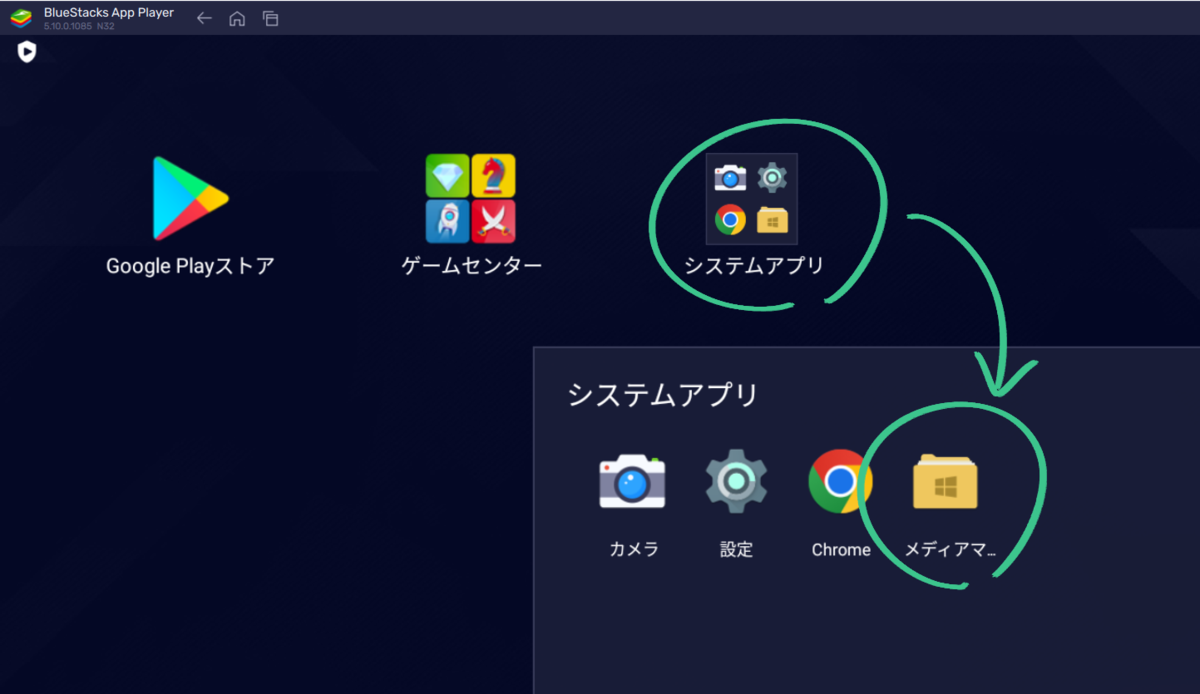1200x694 pixels.
Task: Click the メディアマ.. label text
Action: pos(951,549)
